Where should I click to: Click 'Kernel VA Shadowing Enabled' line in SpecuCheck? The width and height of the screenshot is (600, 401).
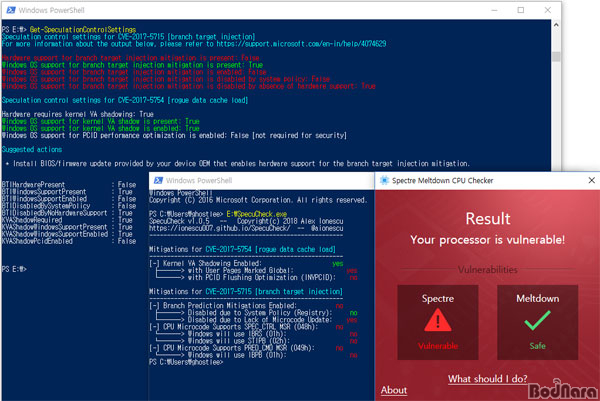click(246, 263)
